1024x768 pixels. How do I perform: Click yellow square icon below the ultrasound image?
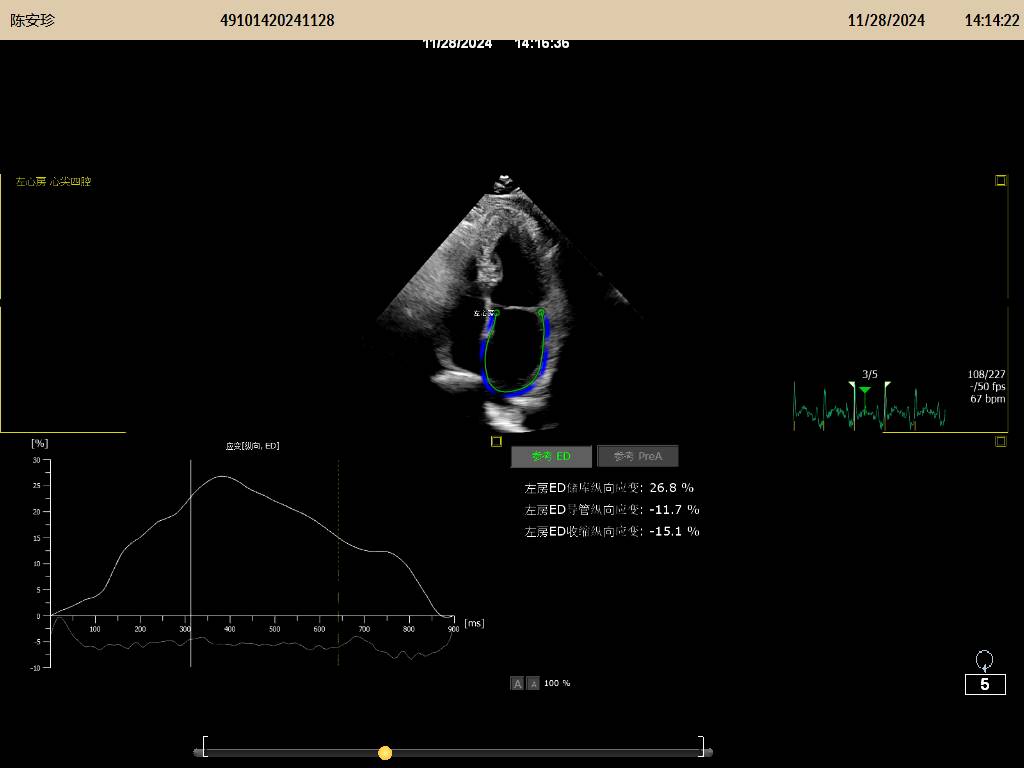click(x=496, y=441)
